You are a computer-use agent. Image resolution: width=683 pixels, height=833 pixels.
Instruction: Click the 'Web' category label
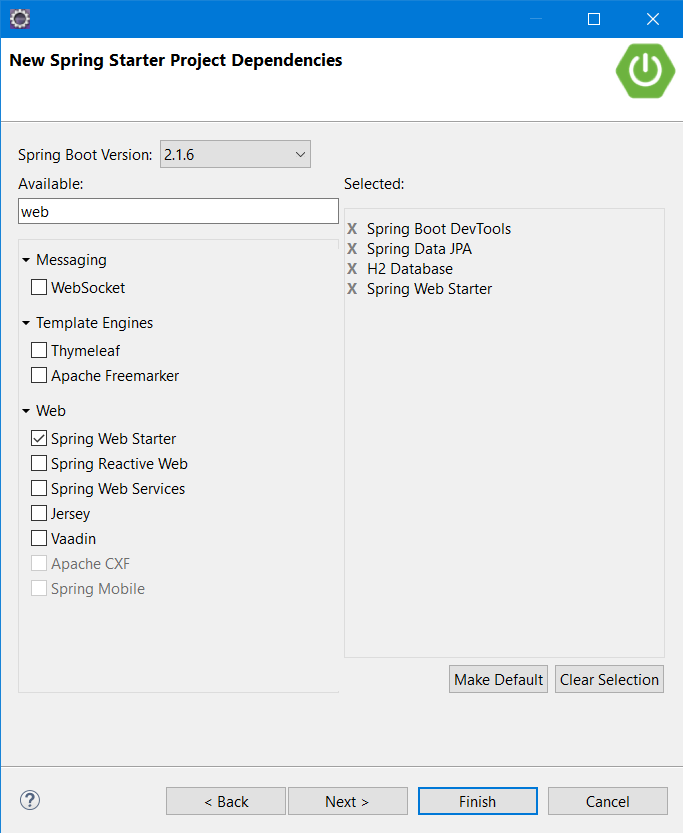(x=51, y=411)
